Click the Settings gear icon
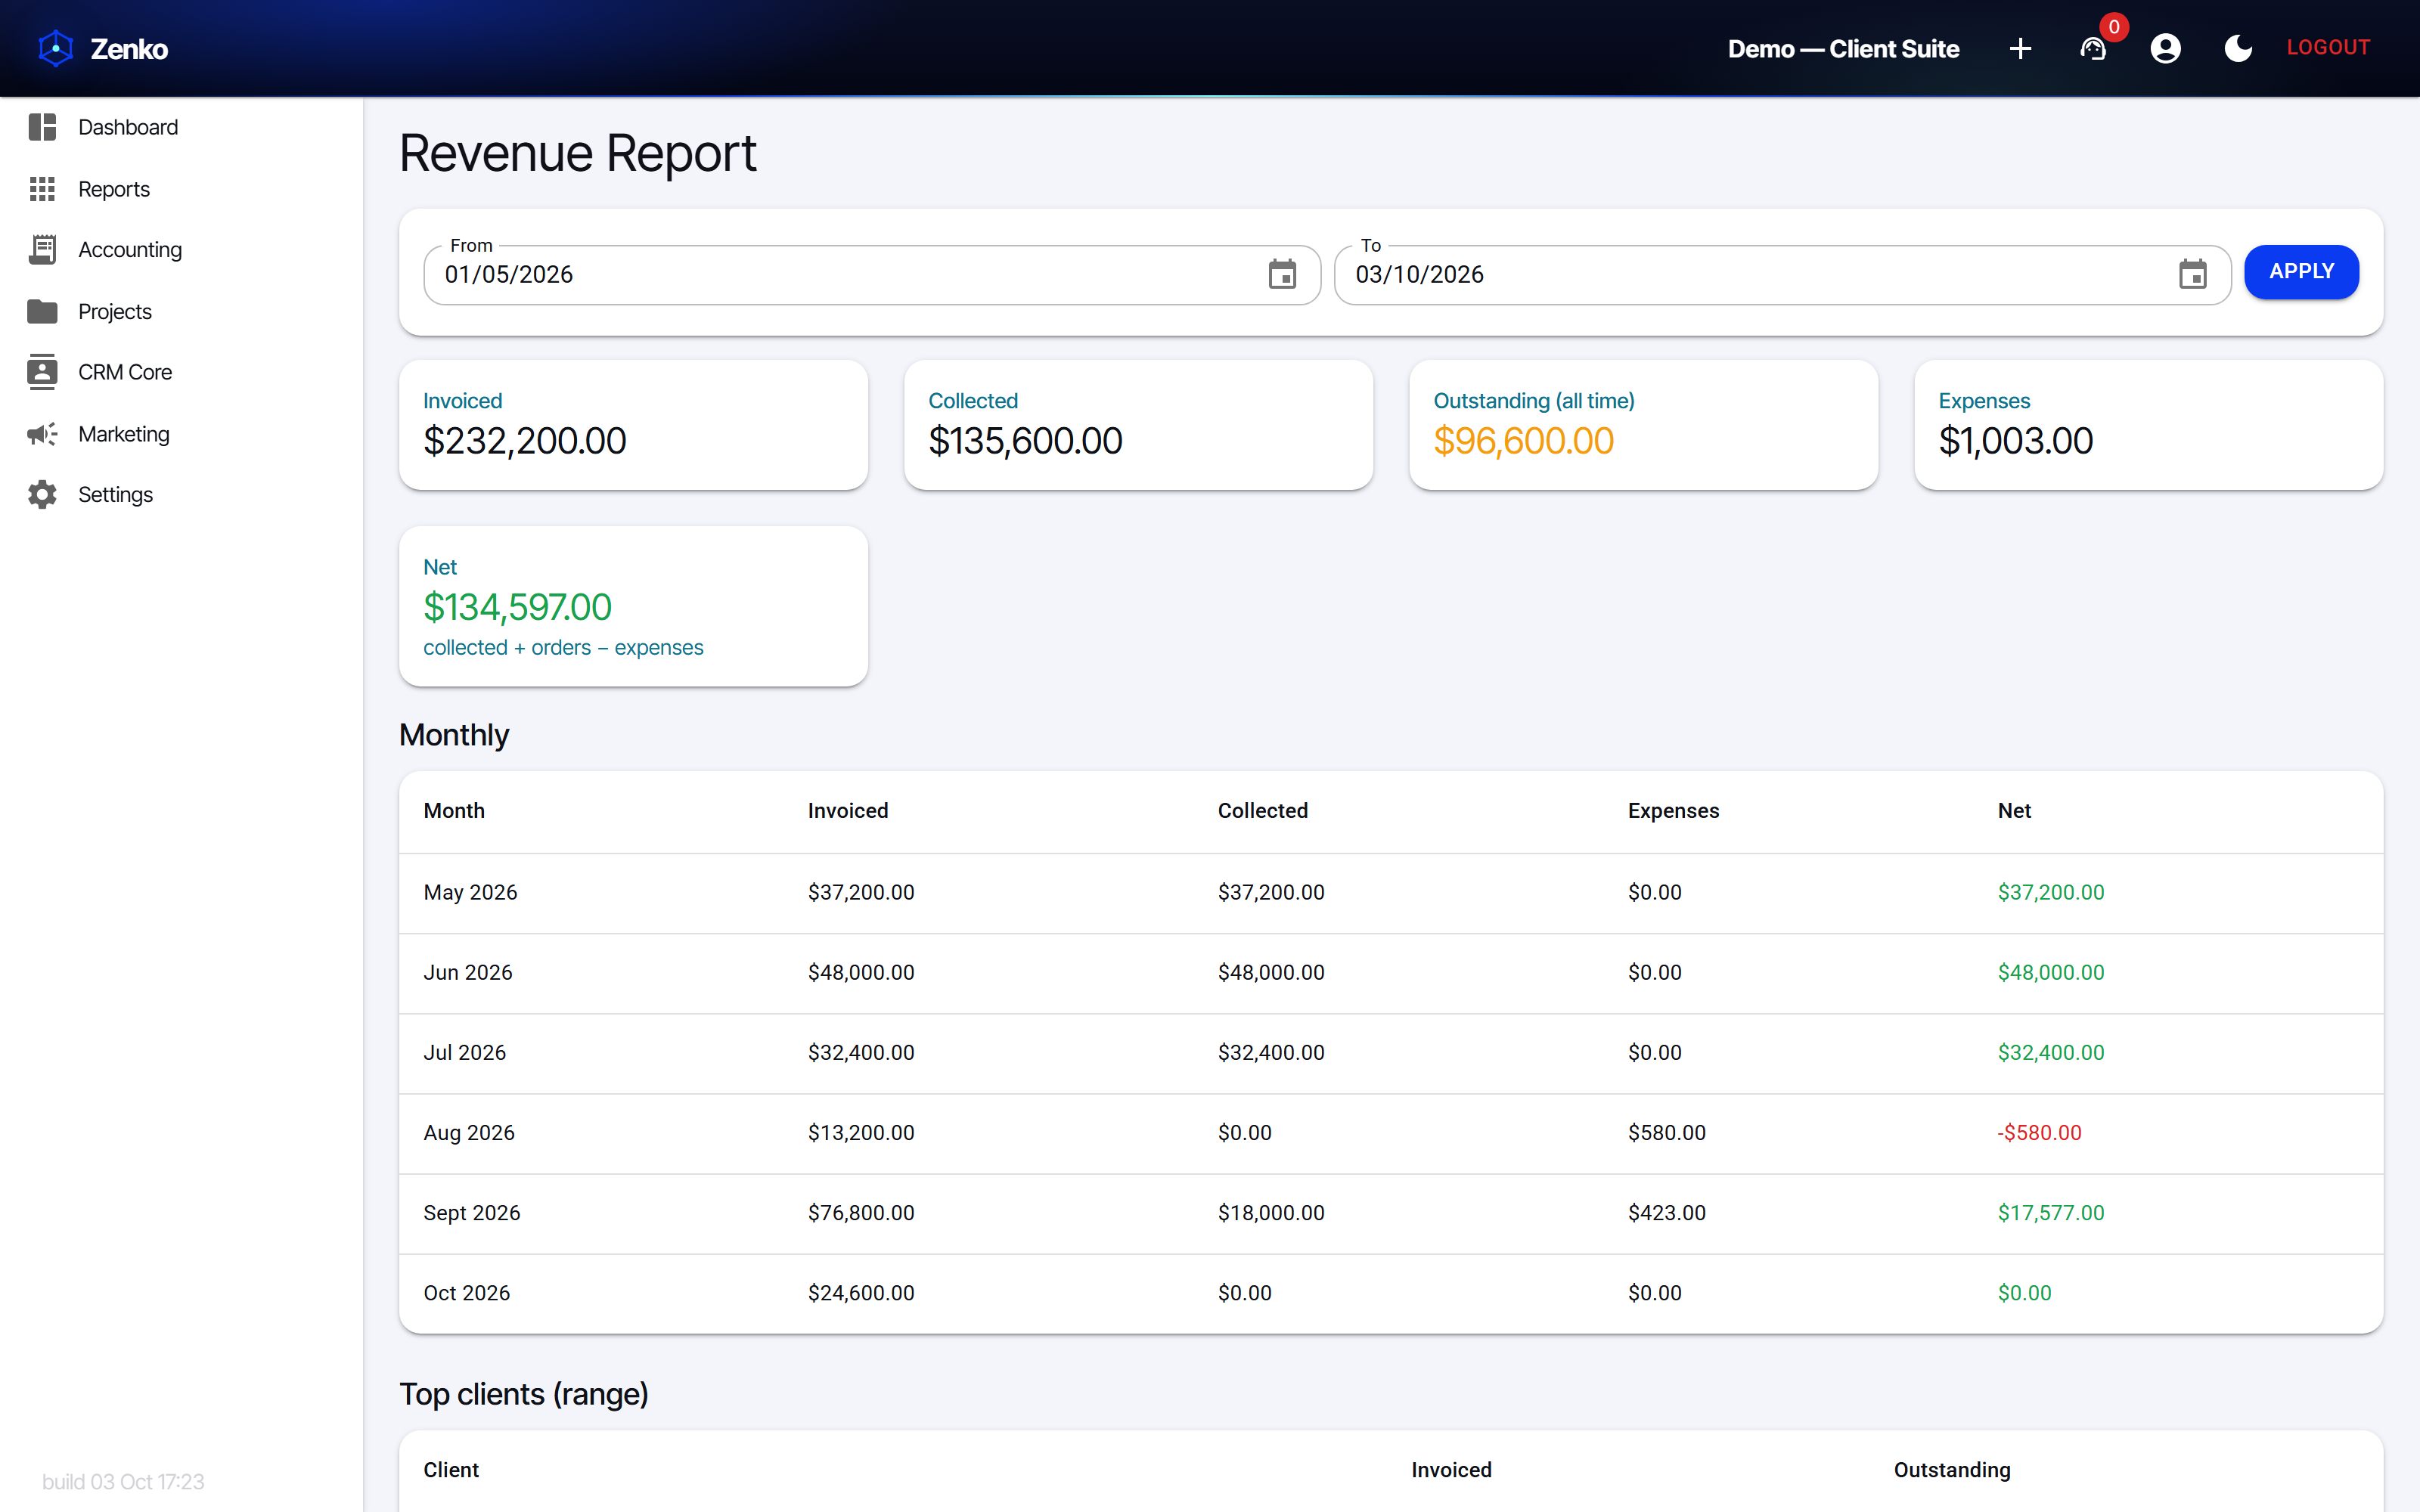This screenshot has height=1512, width=2420. point(42,494)
